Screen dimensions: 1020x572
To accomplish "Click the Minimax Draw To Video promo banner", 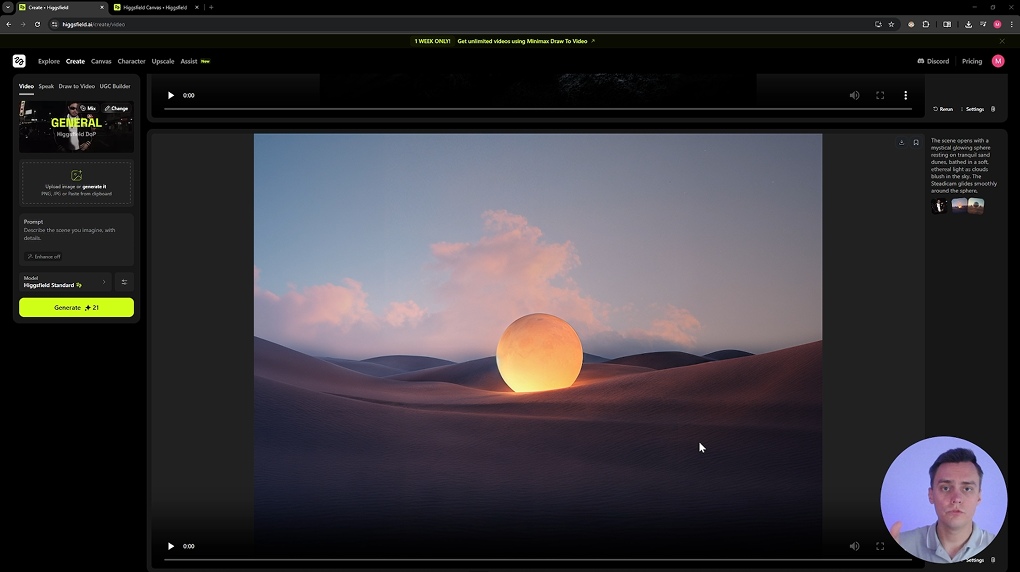I will (504, 41).
